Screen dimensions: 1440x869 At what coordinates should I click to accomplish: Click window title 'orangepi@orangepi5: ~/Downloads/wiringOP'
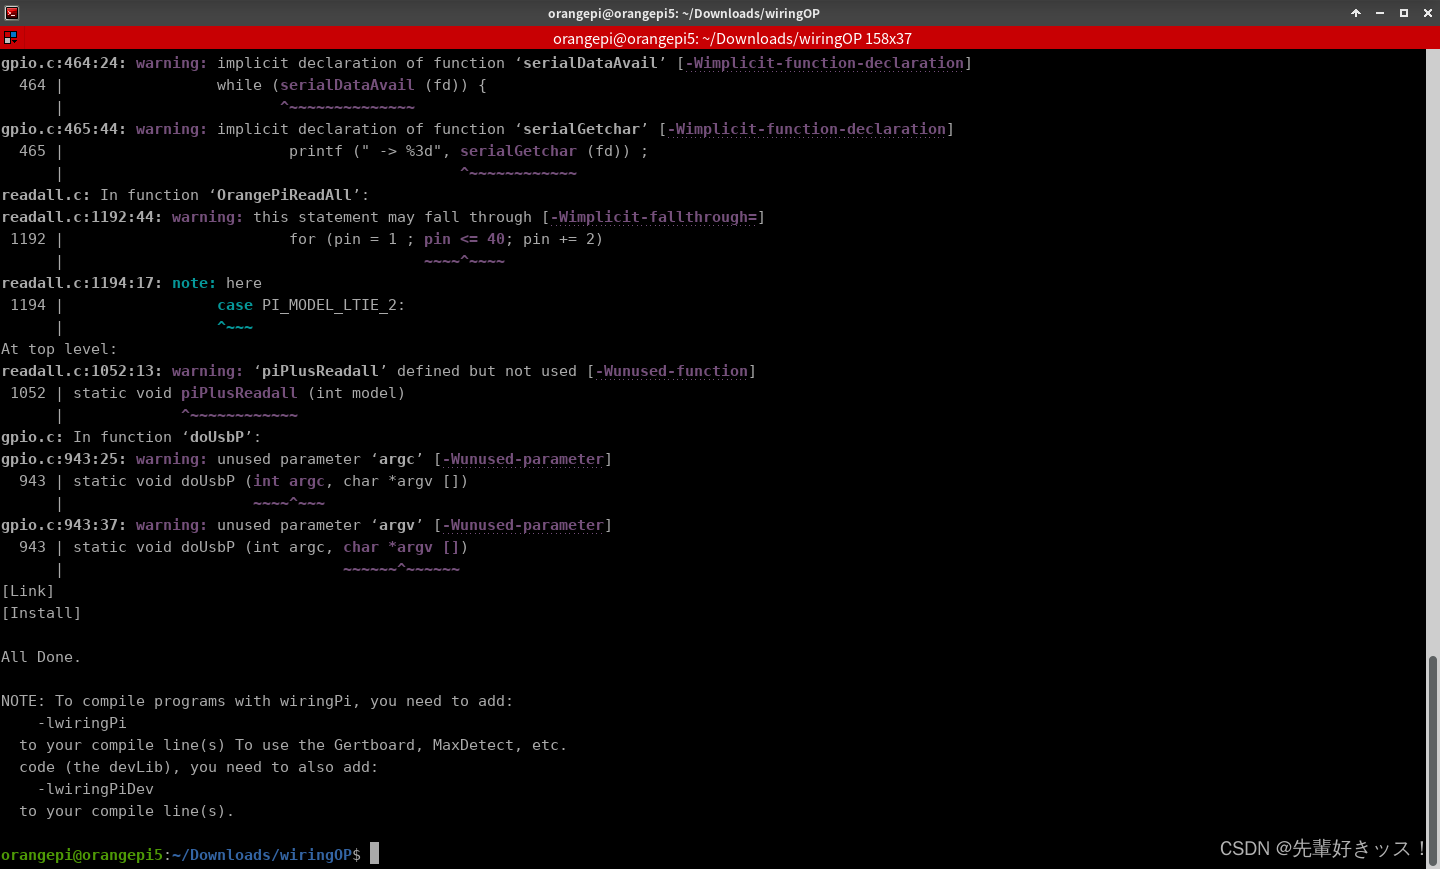[684, 13]
